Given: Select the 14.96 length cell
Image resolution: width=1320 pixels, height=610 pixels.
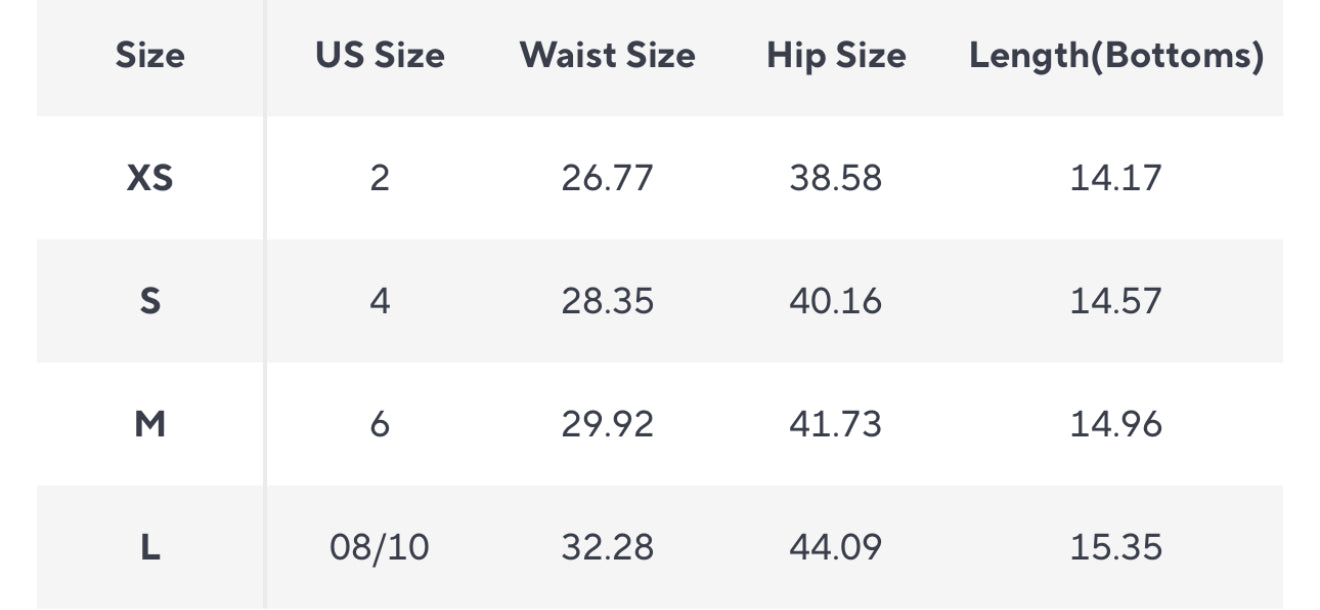Looking at the screenshot, I should [x=1116, y=425].
